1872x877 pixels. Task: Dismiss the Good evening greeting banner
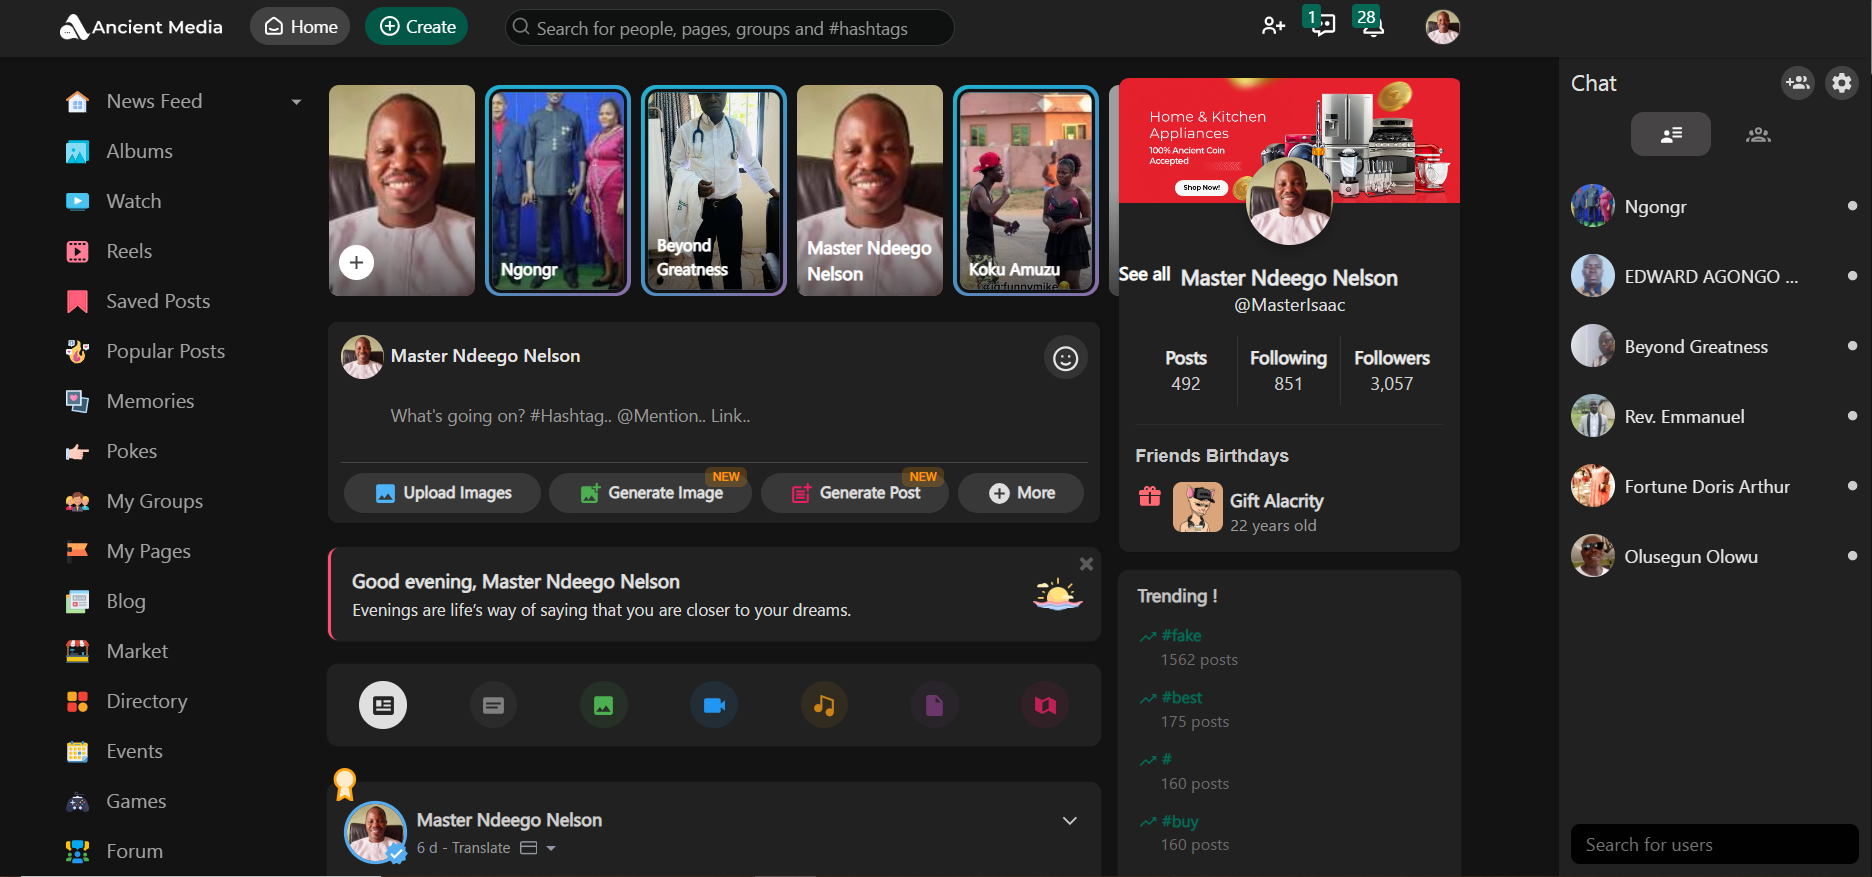(1086, 564)
